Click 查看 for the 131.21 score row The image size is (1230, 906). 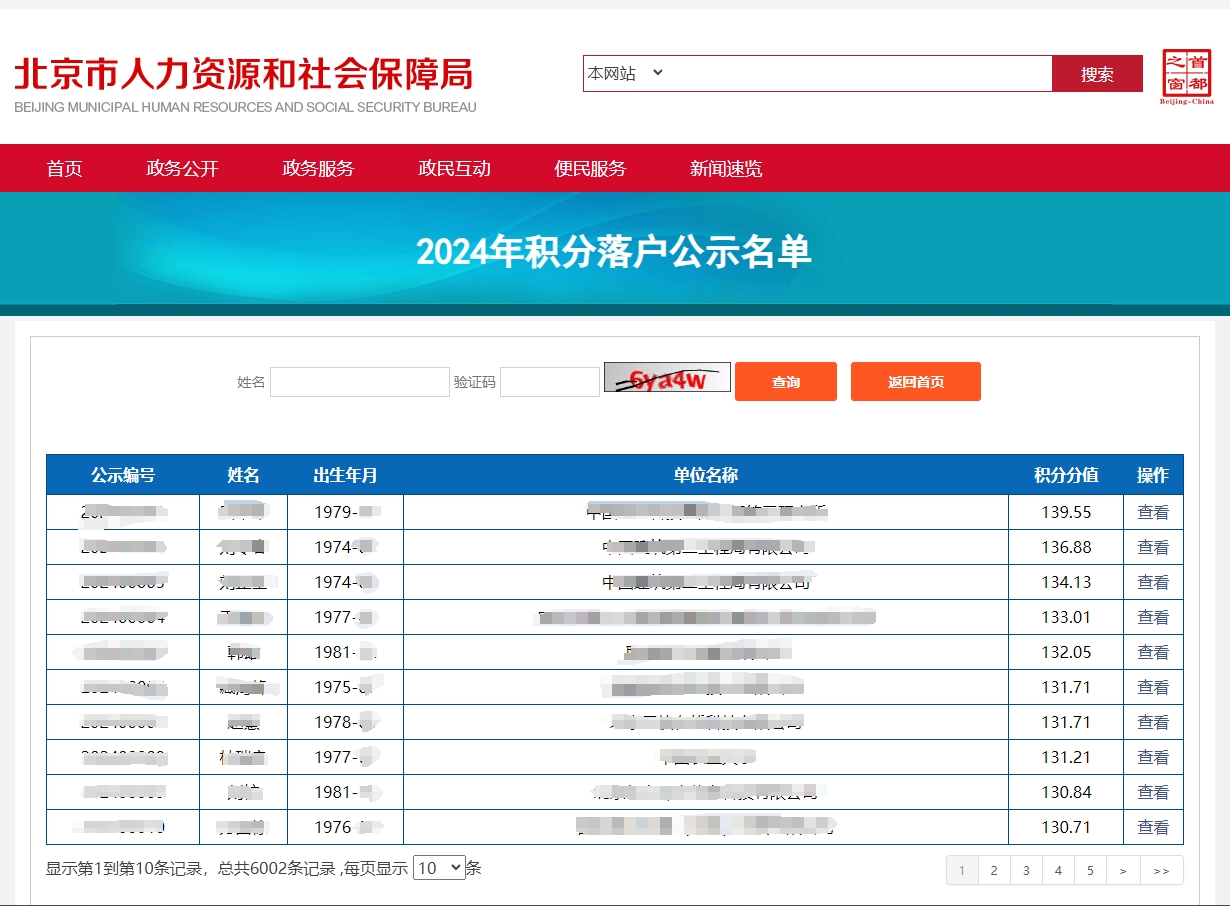pyautogui.click(x=1153, y=757)
